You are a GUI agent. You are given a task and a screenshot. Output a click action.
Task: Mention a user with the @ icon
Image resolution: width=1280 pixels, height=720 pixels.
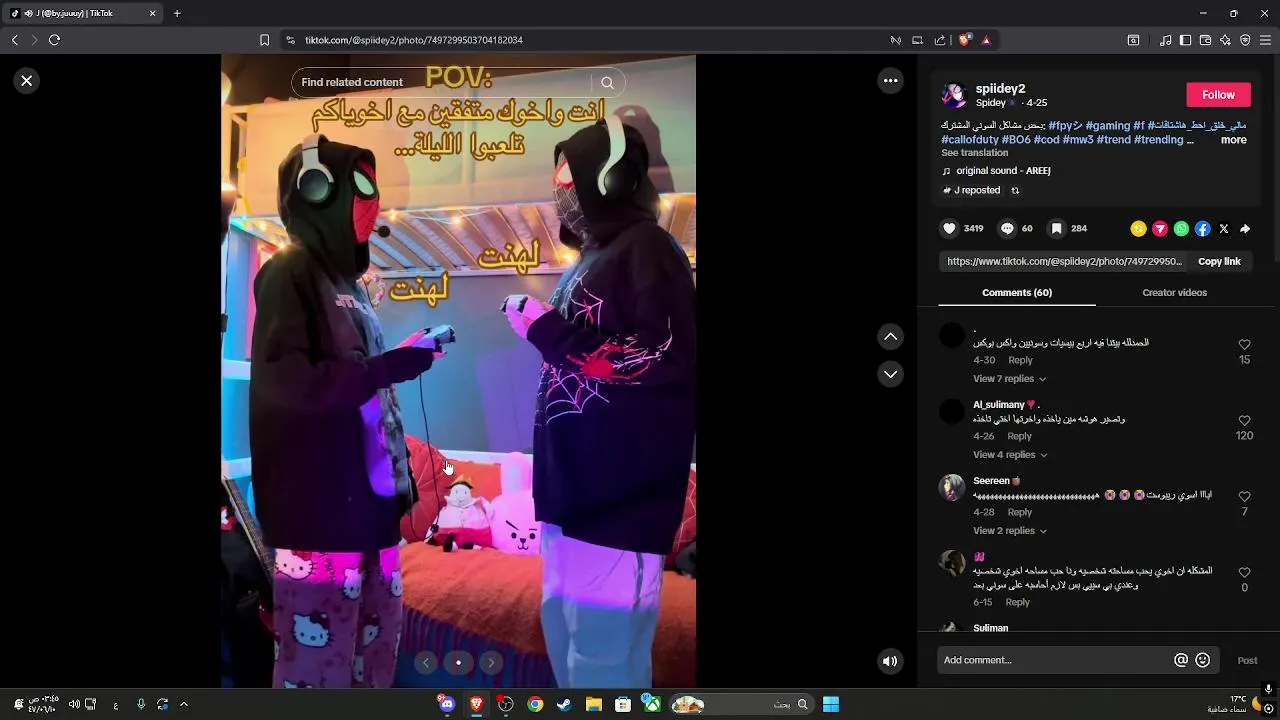pyautogui.click(x=1181, y=660)
